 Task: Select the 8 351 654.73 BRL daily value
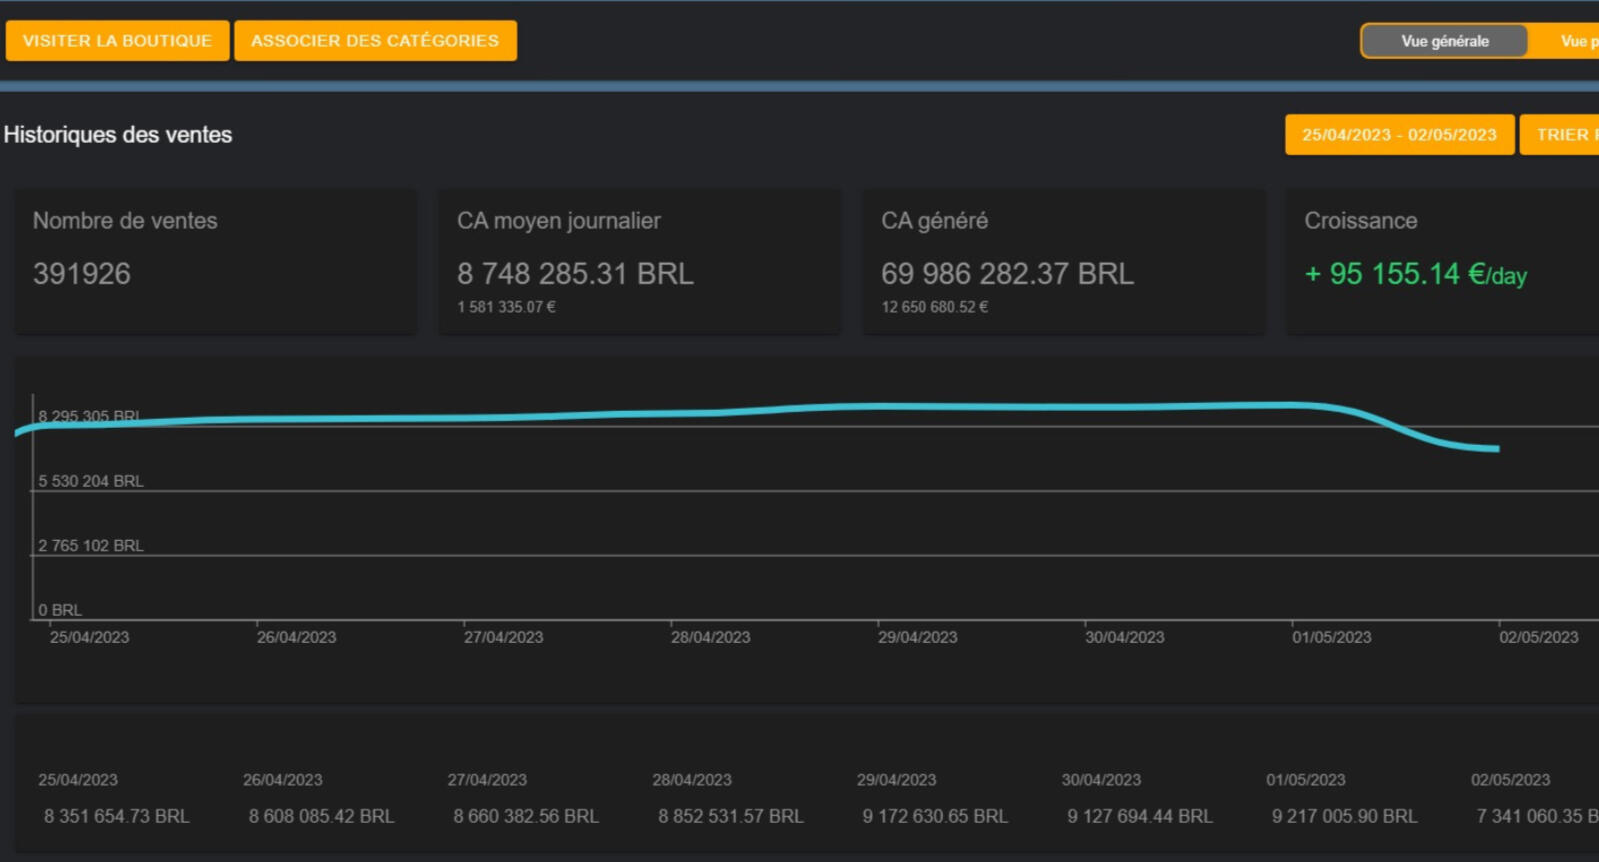coord(116,816)
